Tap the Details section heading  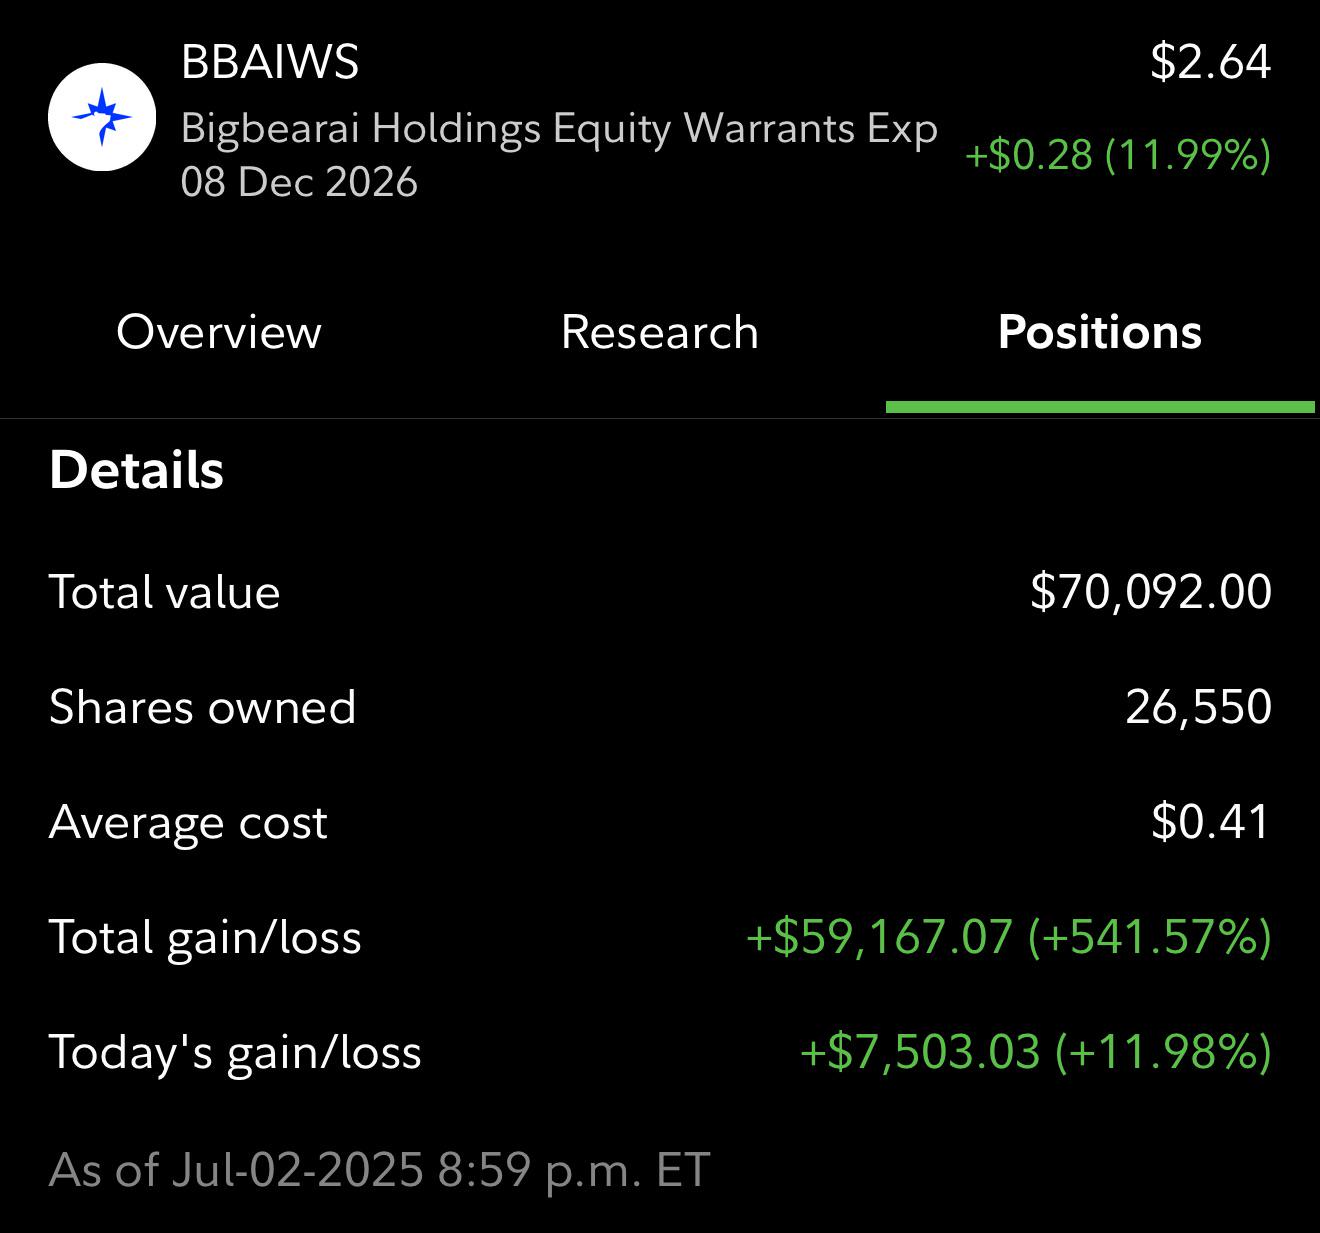click(x=136, y=470)
